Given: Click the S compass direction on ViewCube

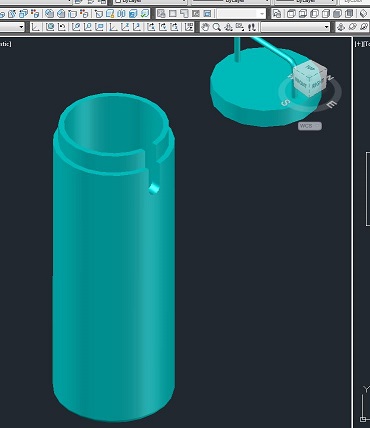Looking at the screenshot, I should (x=285, y=103).
